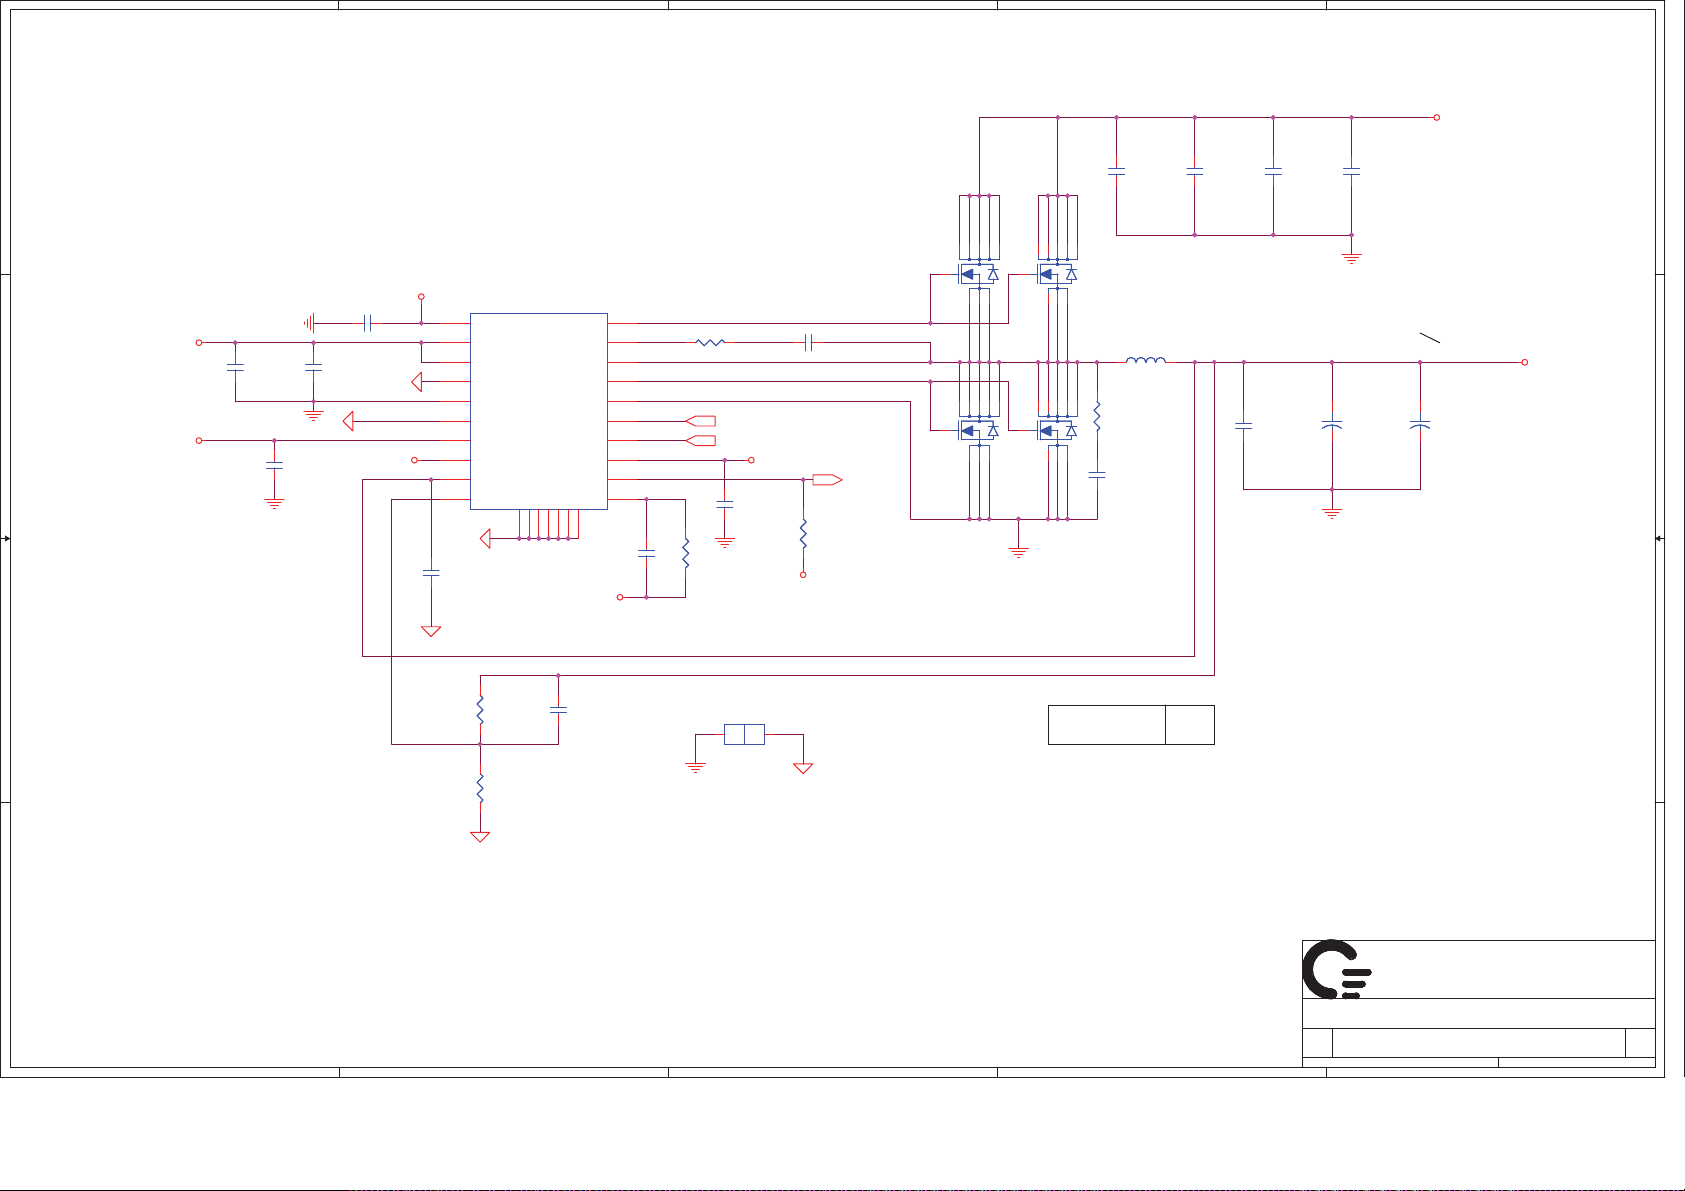Select the upper left-pointing input port flag
The width and height of the screenshot is (1685, 1191).
[701, 421]
